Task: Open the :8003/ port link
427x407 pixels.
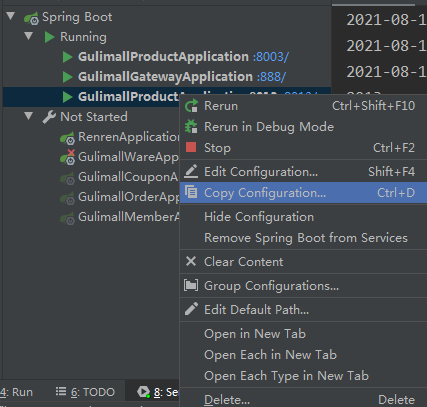Action: pos(271,57)
